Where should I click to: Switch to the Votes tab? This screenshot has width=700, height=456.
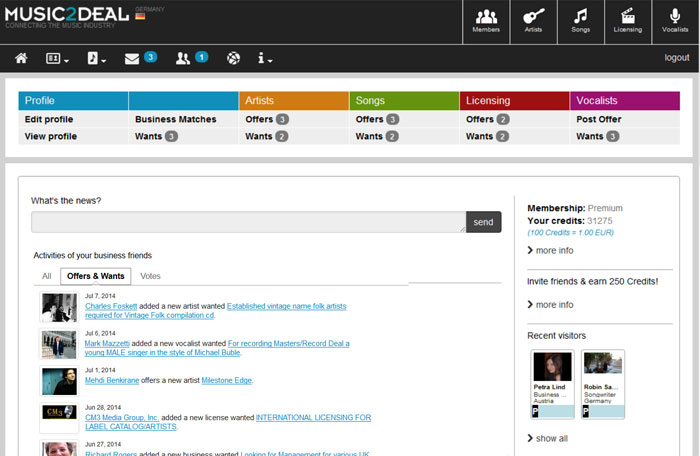150,276
